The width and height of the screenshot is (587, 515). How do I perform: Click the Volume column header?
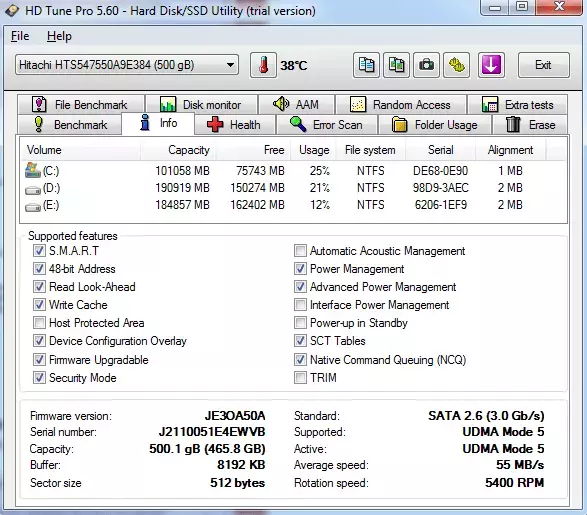[80, 150]
